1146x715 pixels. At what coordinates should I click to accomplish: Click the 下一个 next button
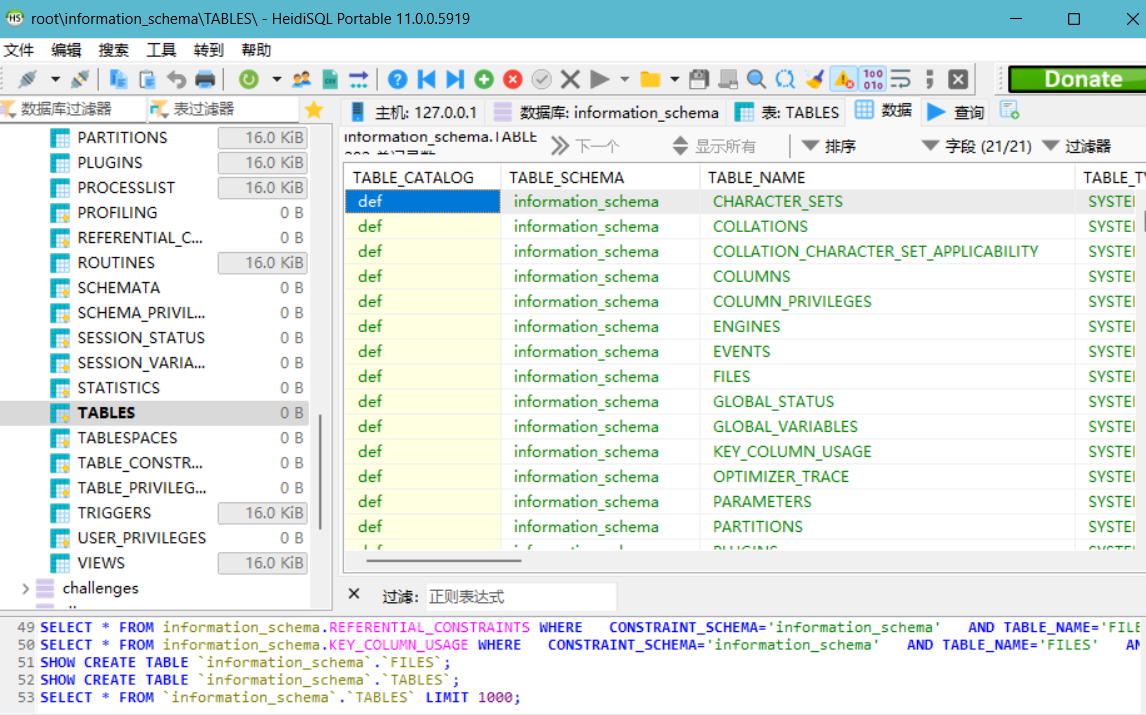coord(585,146)
